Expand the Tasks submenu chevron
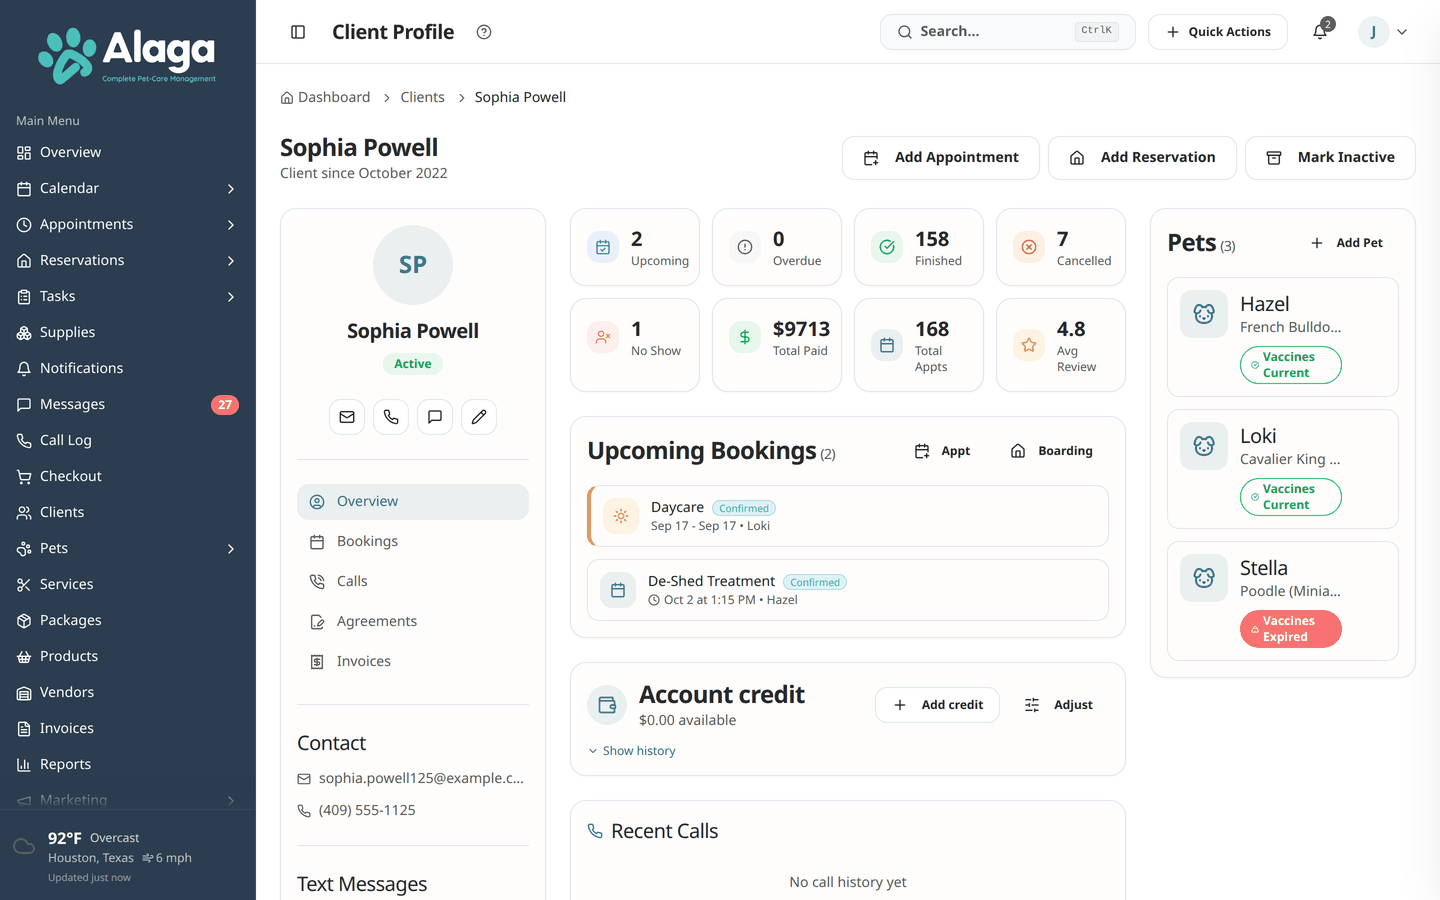The image size is (1440, 900). coord(231,297)
